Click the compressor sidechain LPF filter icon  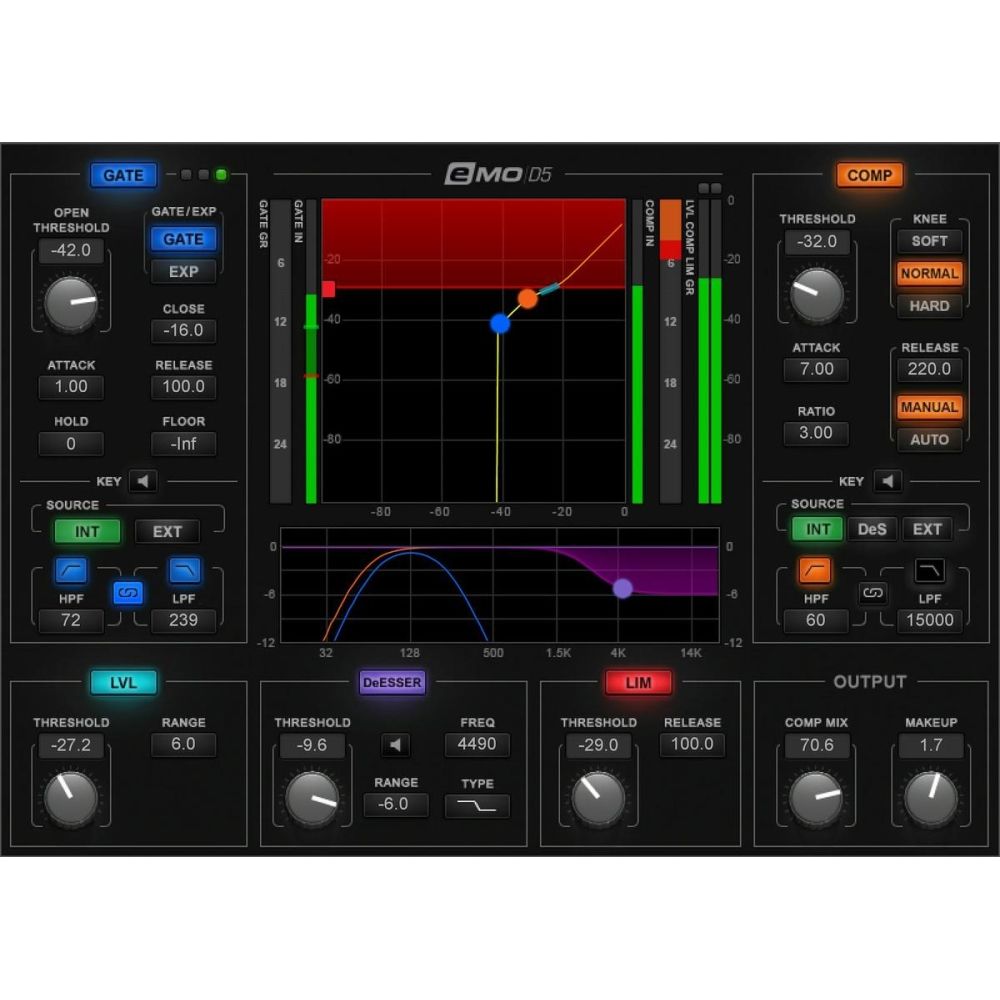(928, 570)
